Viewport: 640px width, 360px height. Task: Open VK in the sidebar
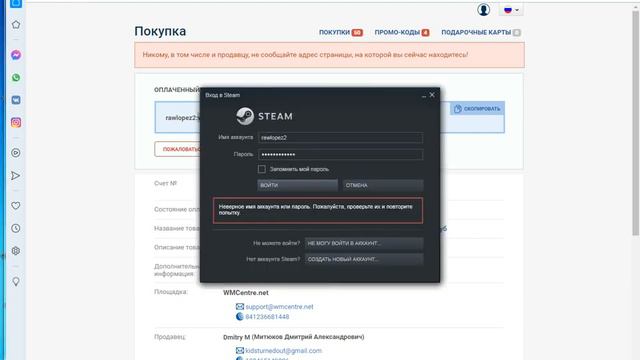pos(16,100)
